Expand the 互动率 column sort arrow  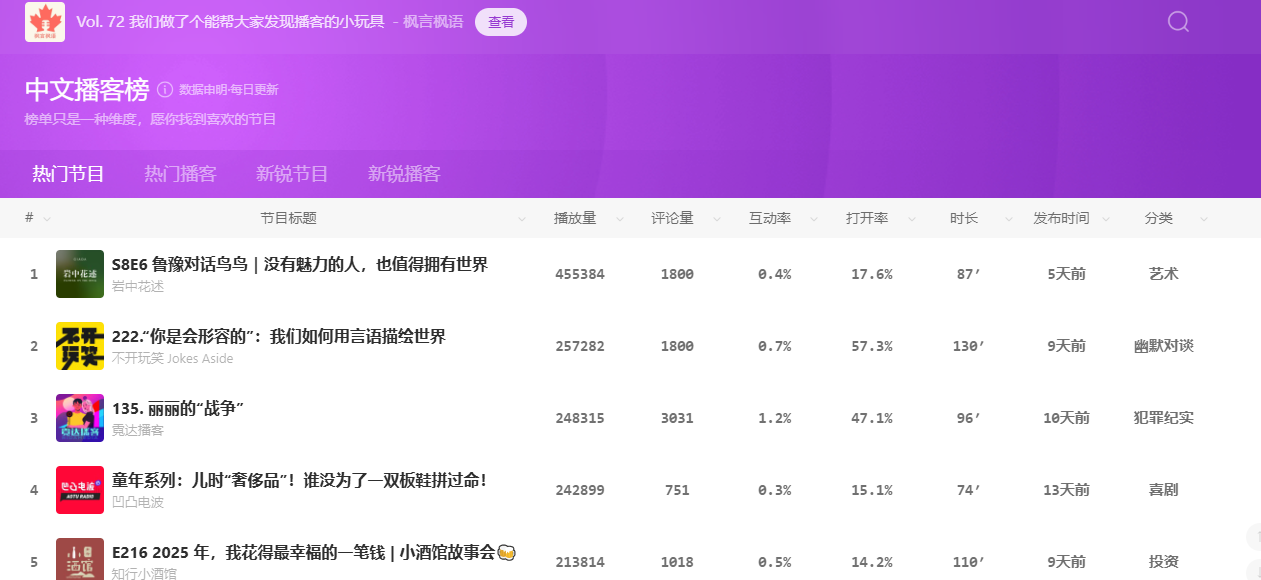pos(814,219)
